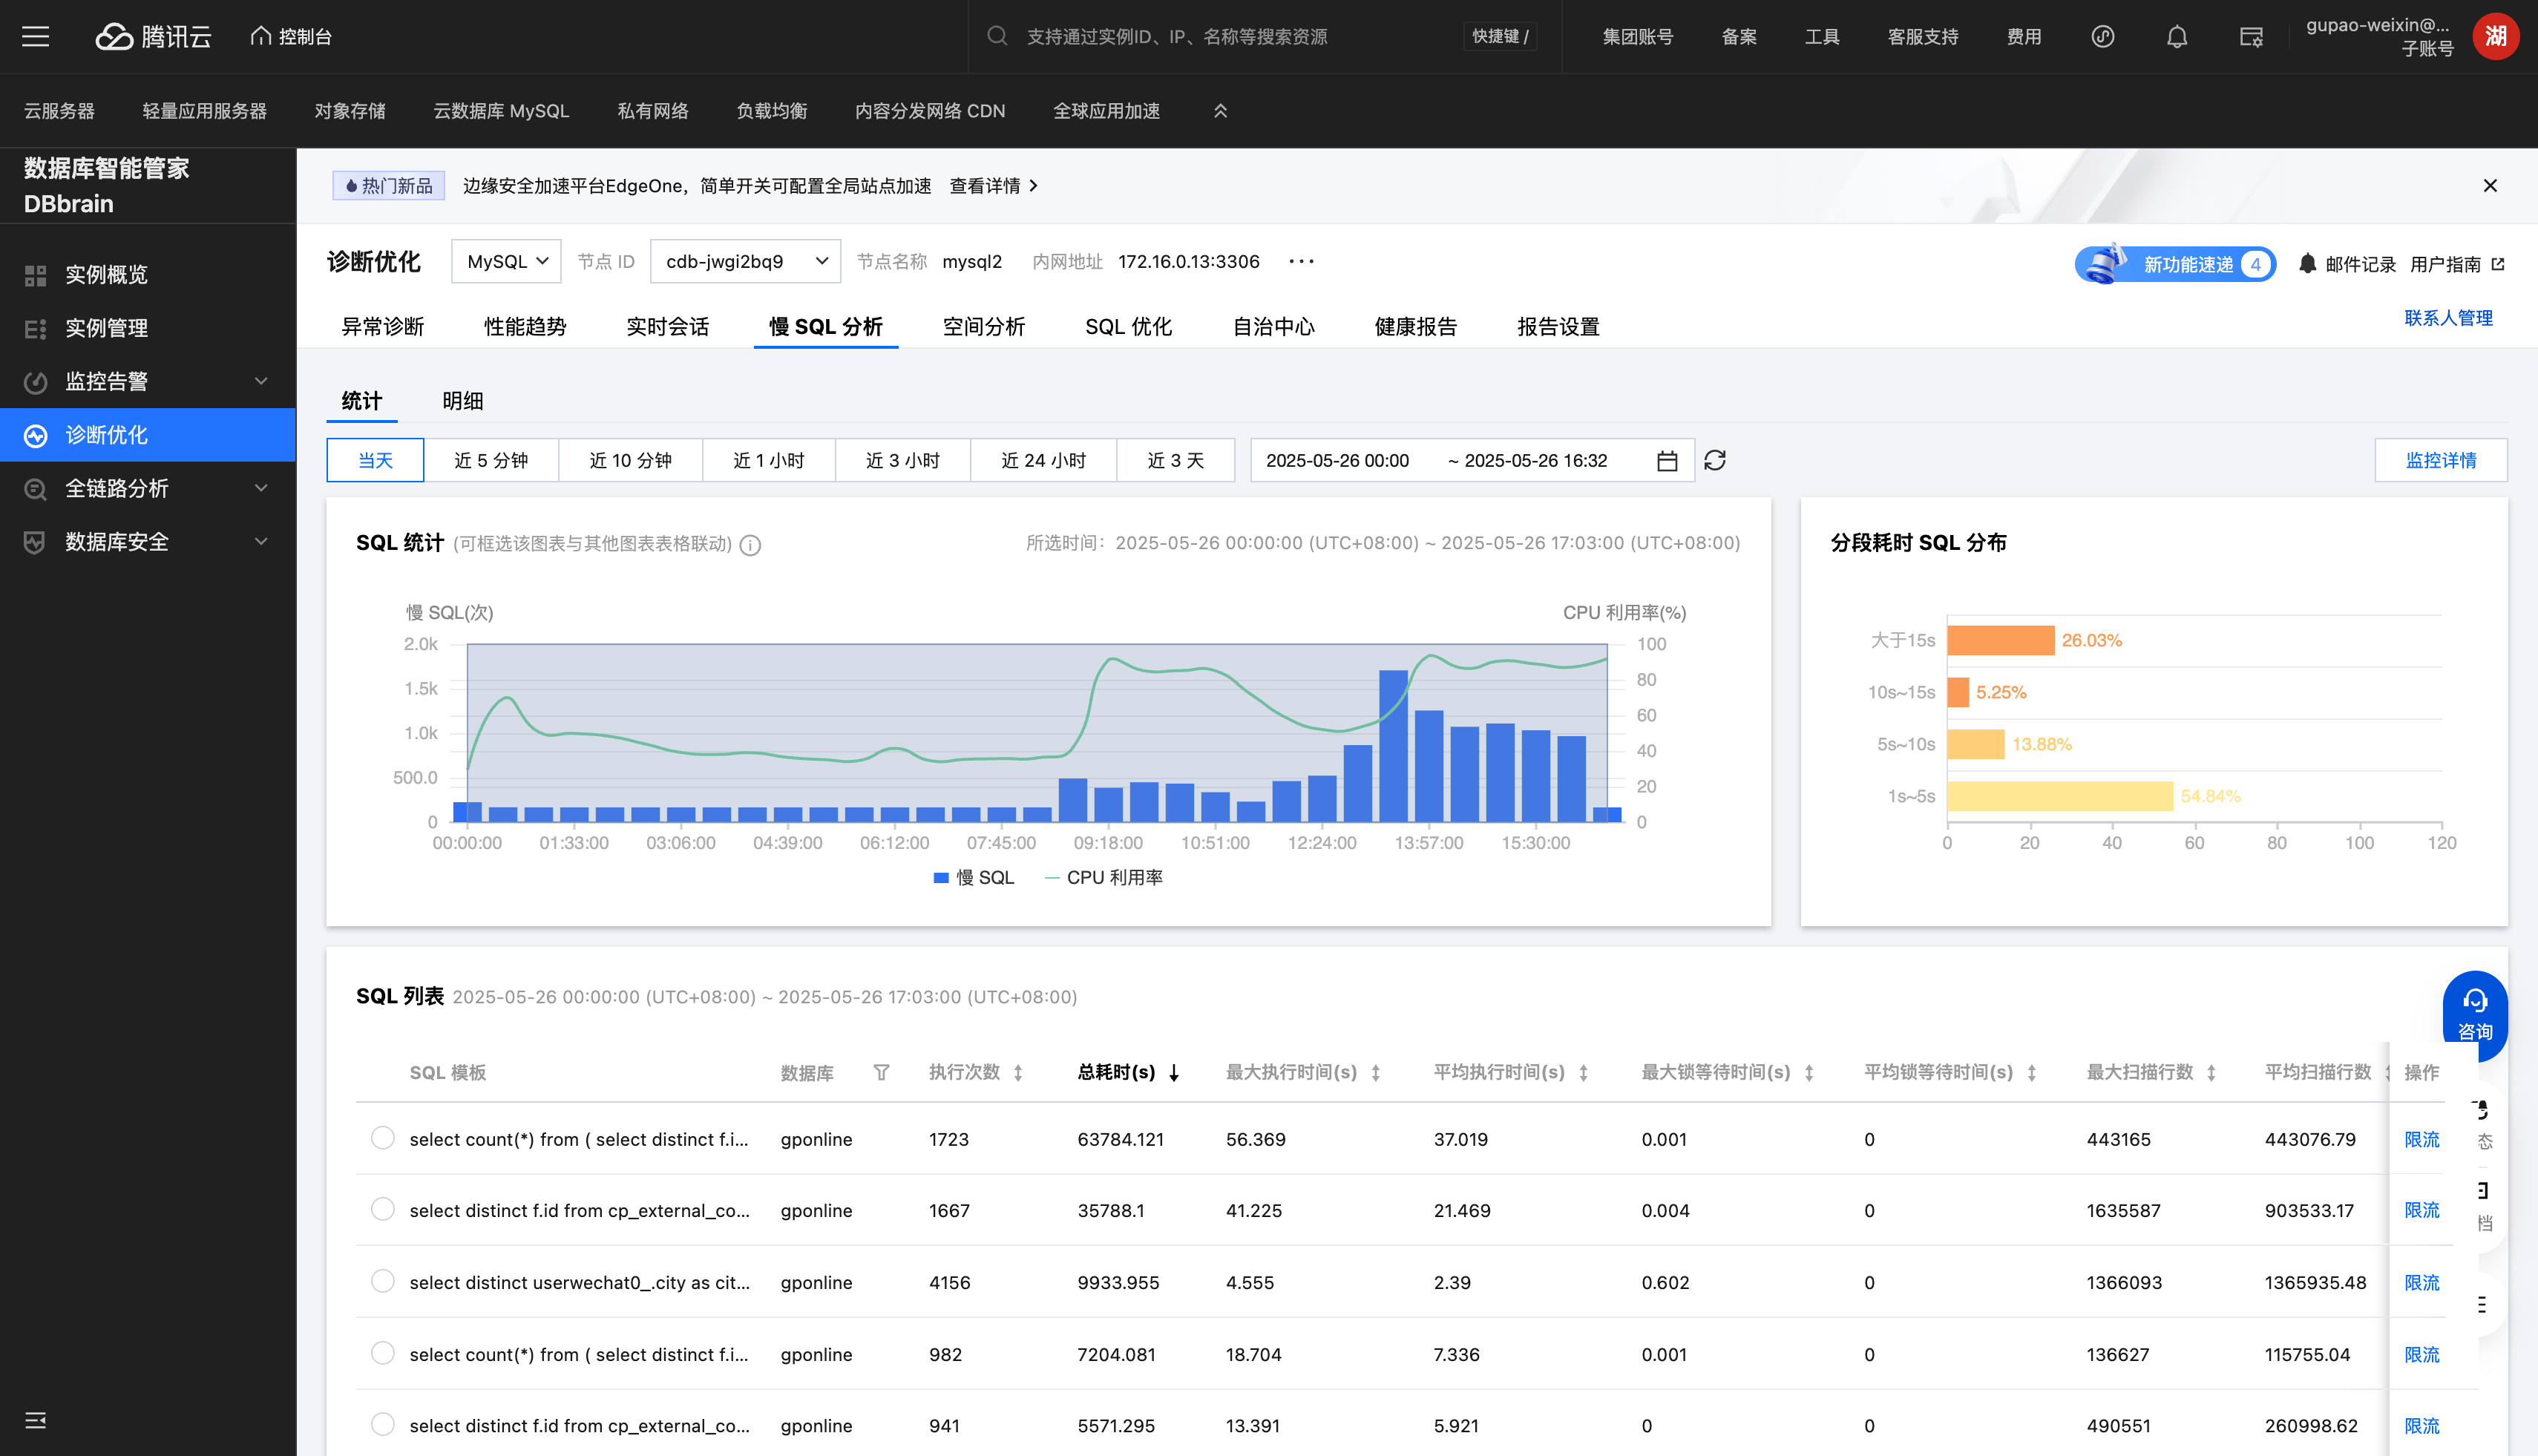
Task: Open the calendar date picker icon
Action: [1667, 460]
